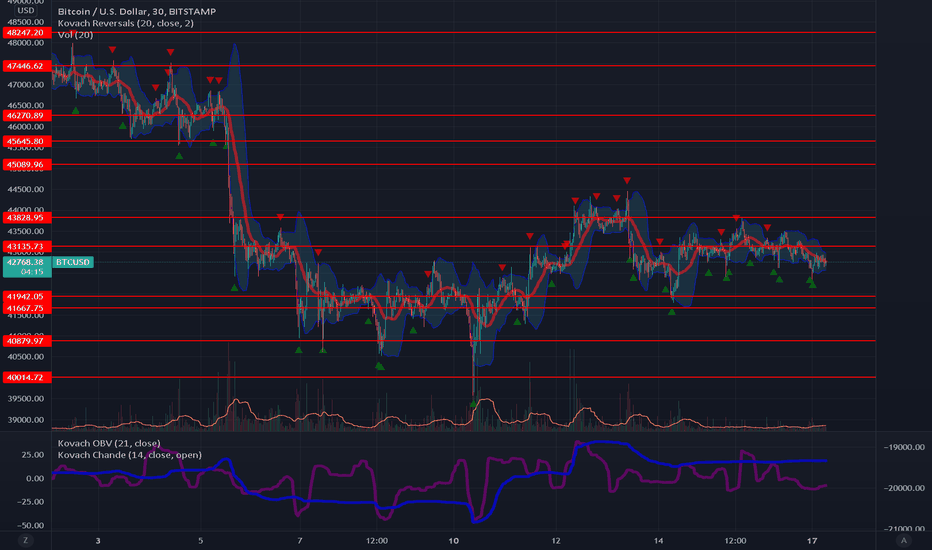Select the Kovach Reversals (20, close, 2) indicator legend
Image resolution: width=932 pixels, height=550 pixels.
pos(125,23)
